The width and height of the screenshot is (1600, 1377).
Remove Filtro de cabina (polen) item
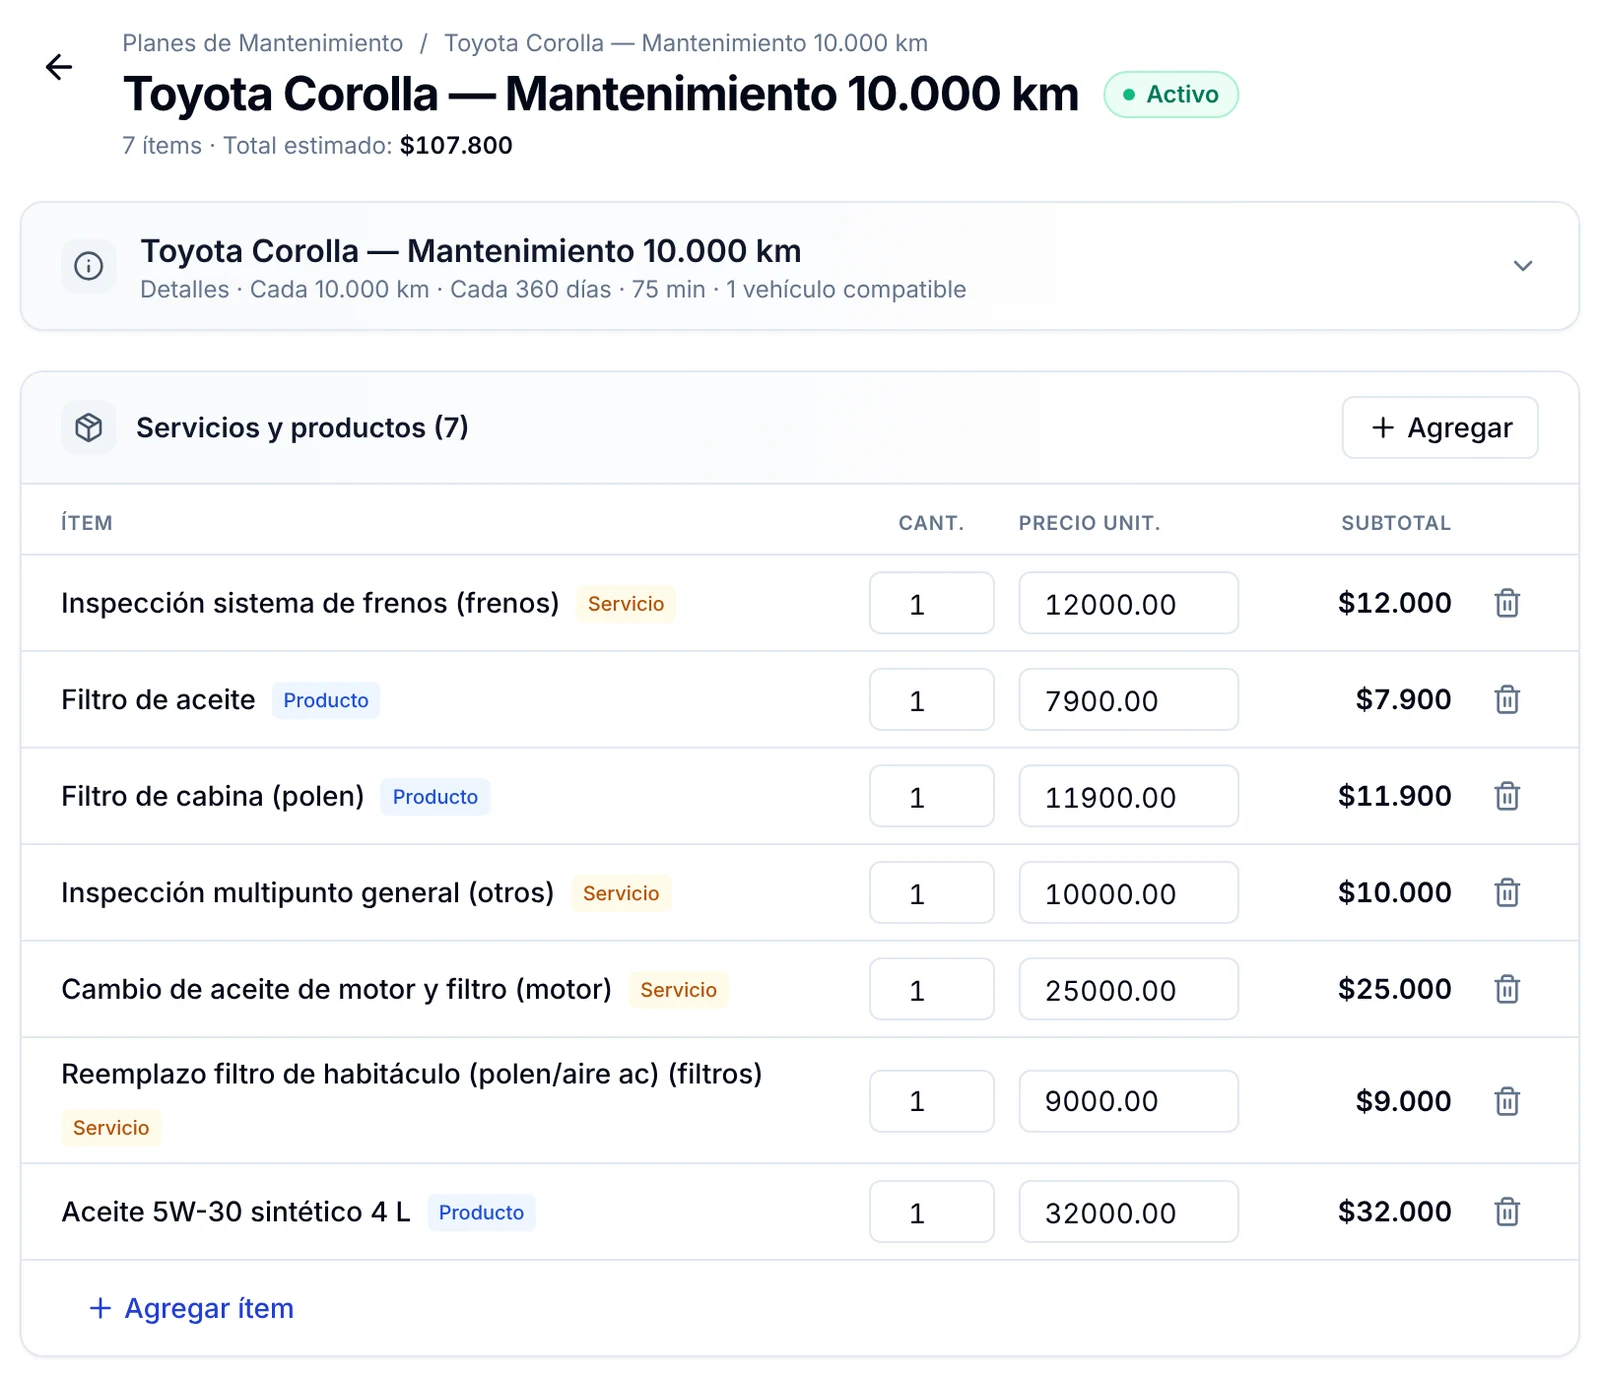pos(1507,796)
